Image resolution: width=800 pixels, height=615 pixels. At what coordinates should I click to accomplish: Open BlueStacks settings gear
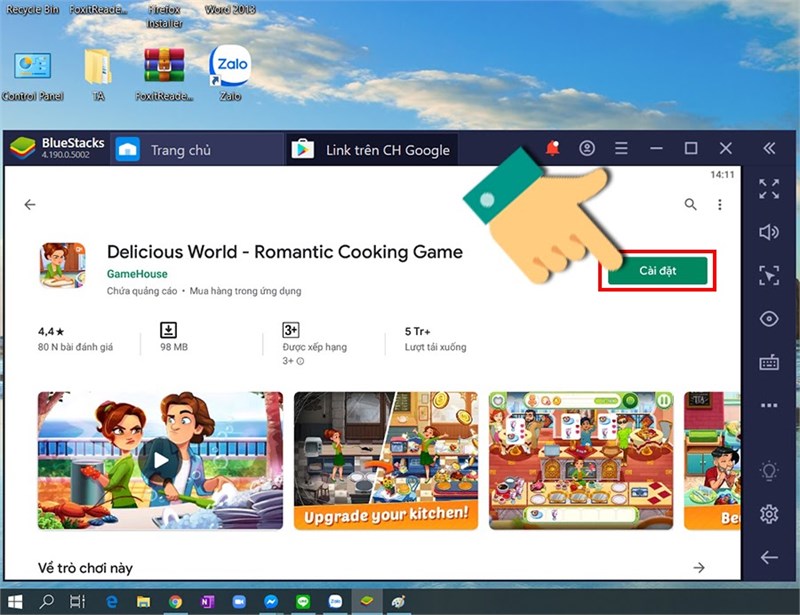[x=768, y=514]
